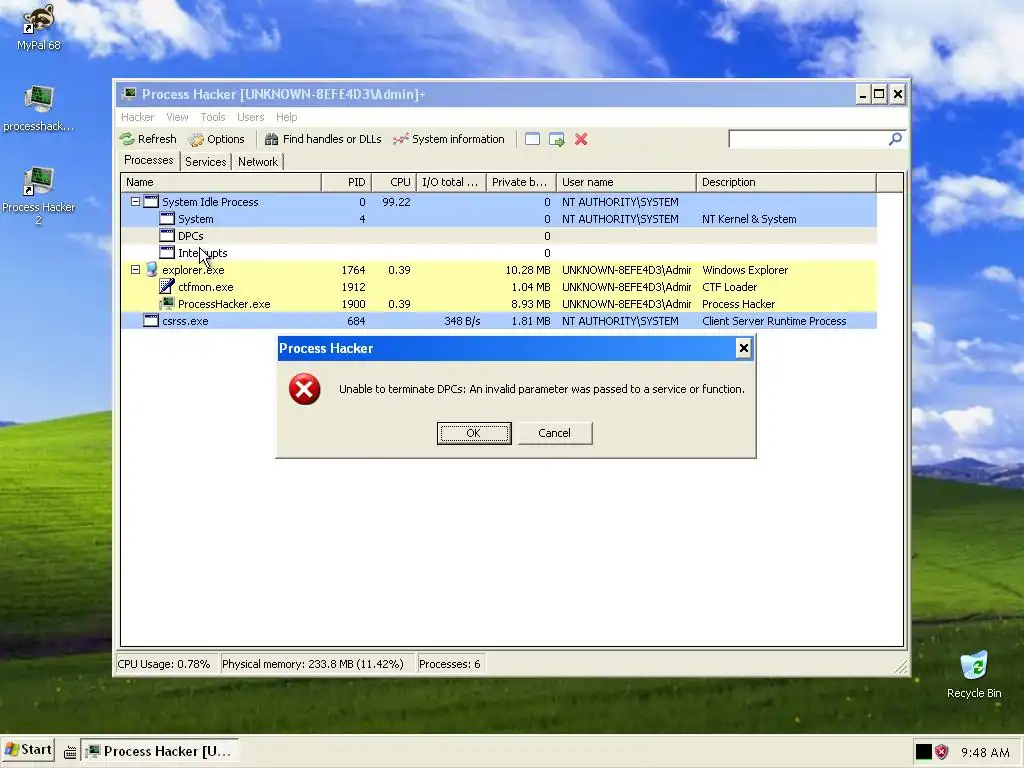Sort by the PID column header
Screen dimensions: 1024x768
pos(346,182)
